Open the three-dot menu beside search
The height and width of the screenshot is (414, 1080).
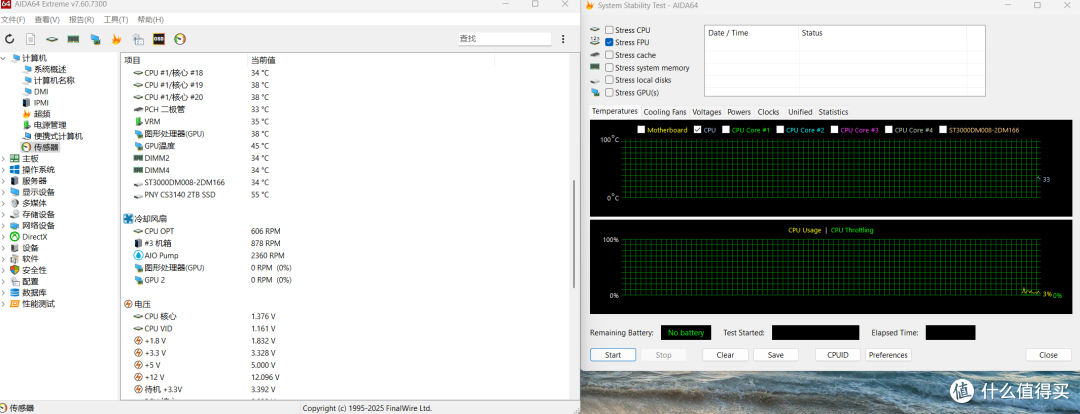[563, 39]
